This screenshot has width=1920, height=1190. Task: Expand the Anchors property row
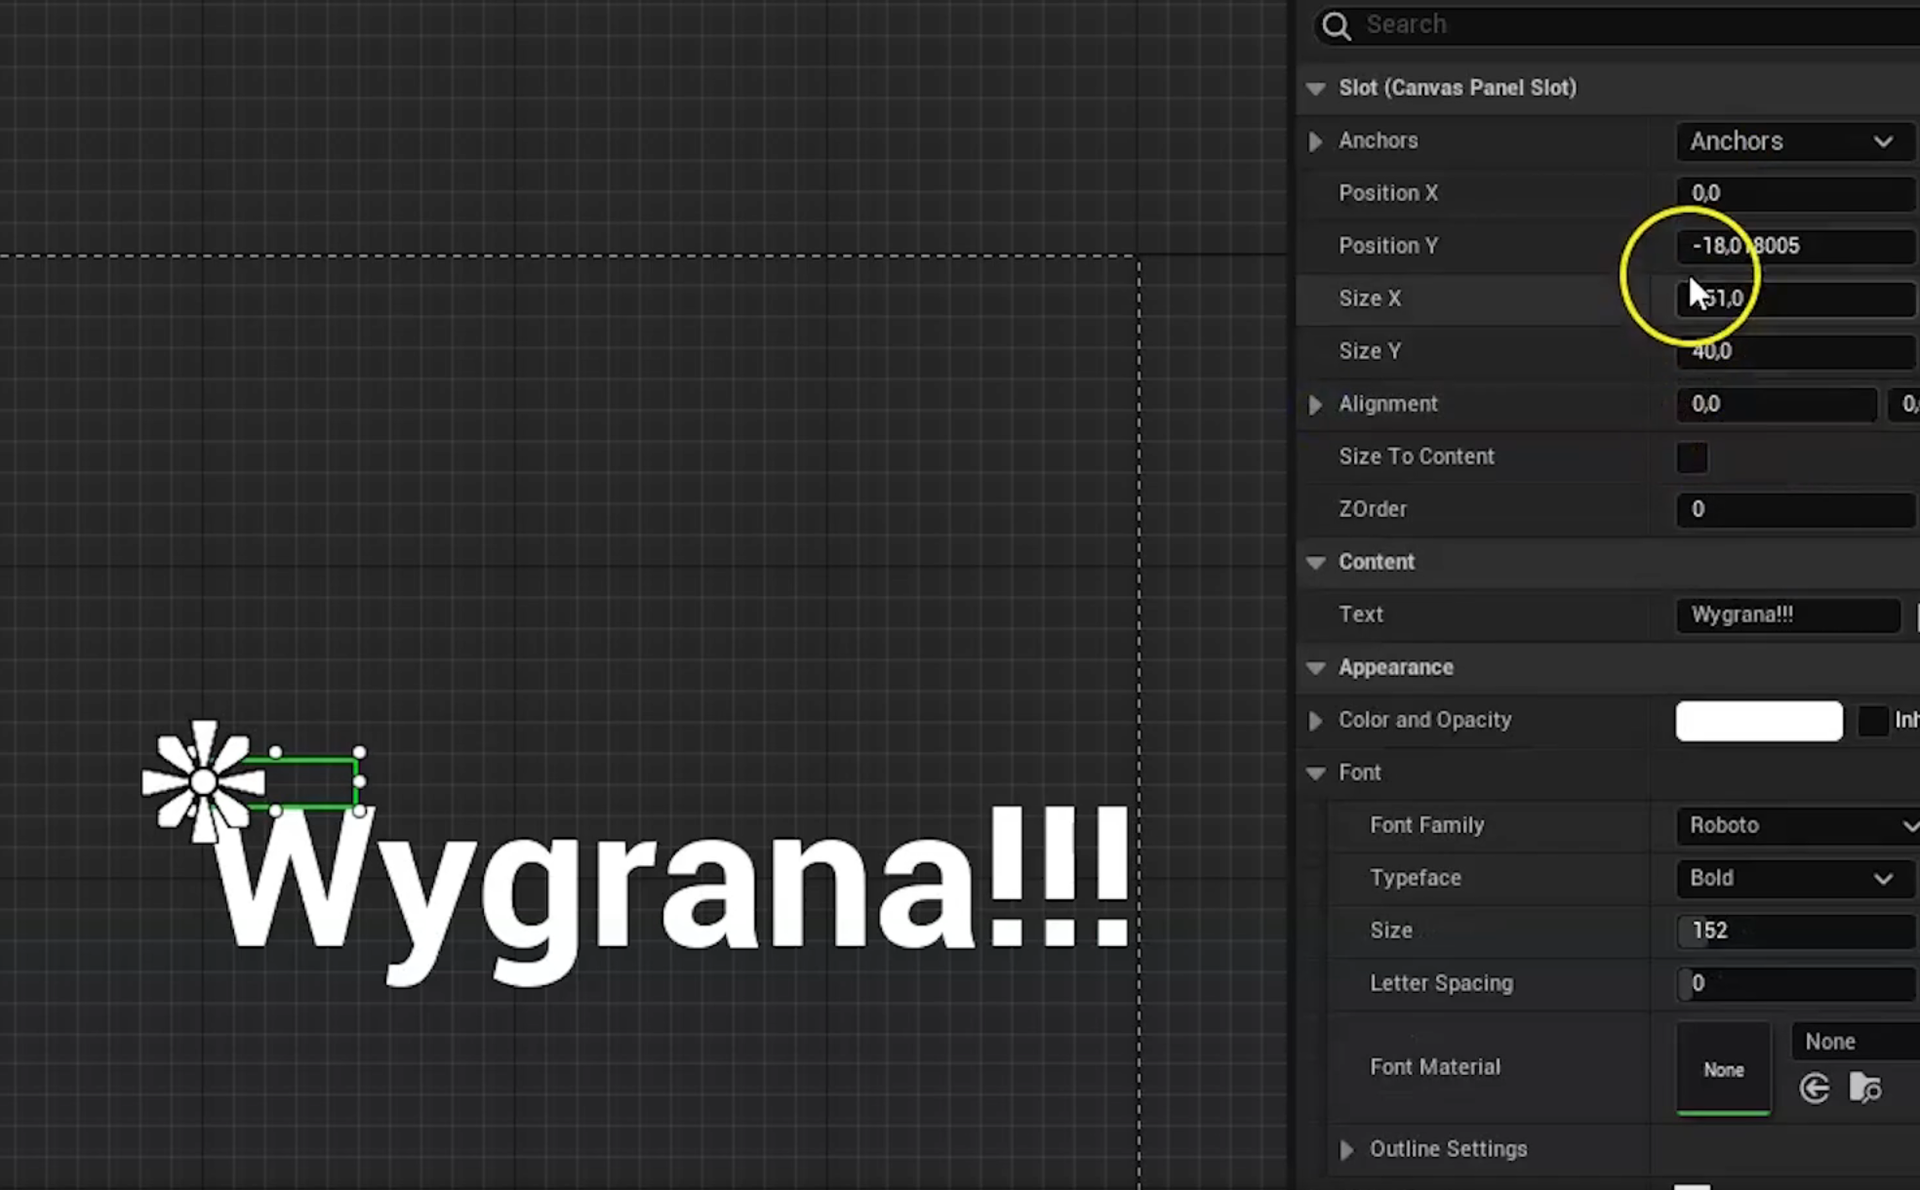pyautogui.click(x=1314, y=141)
